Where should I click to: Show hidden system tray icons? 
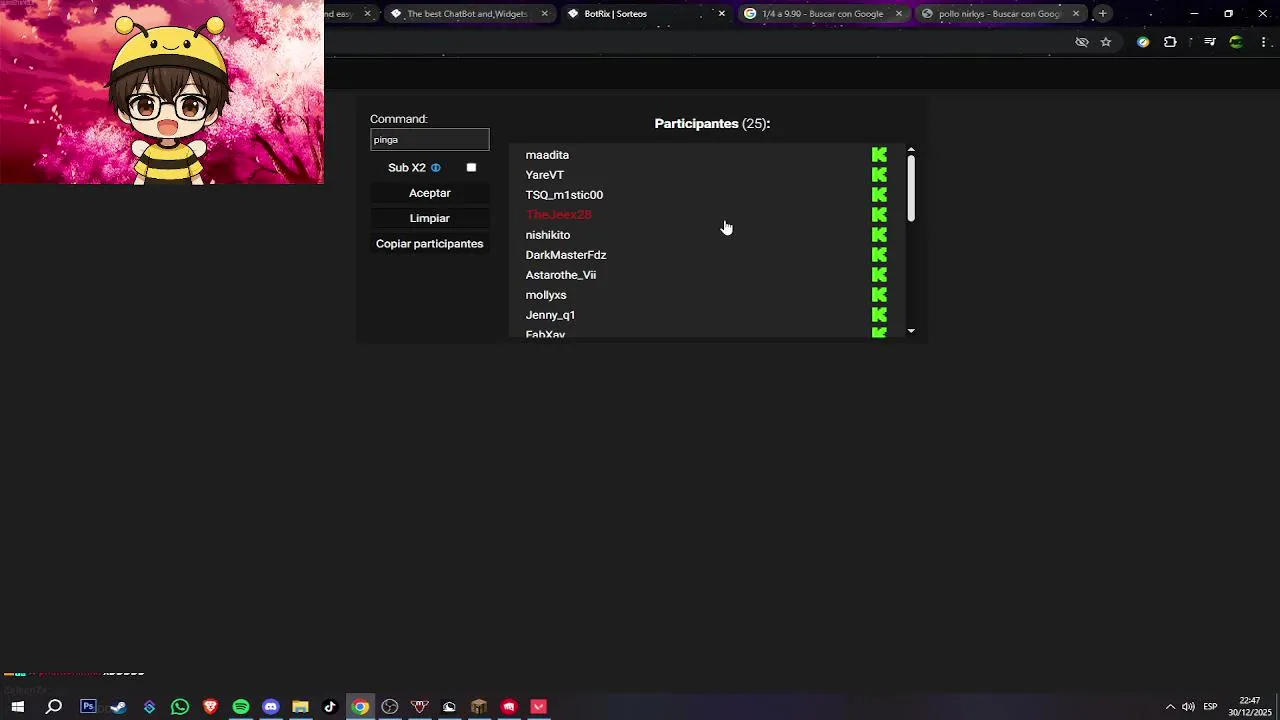click(x=1170, y=707)
